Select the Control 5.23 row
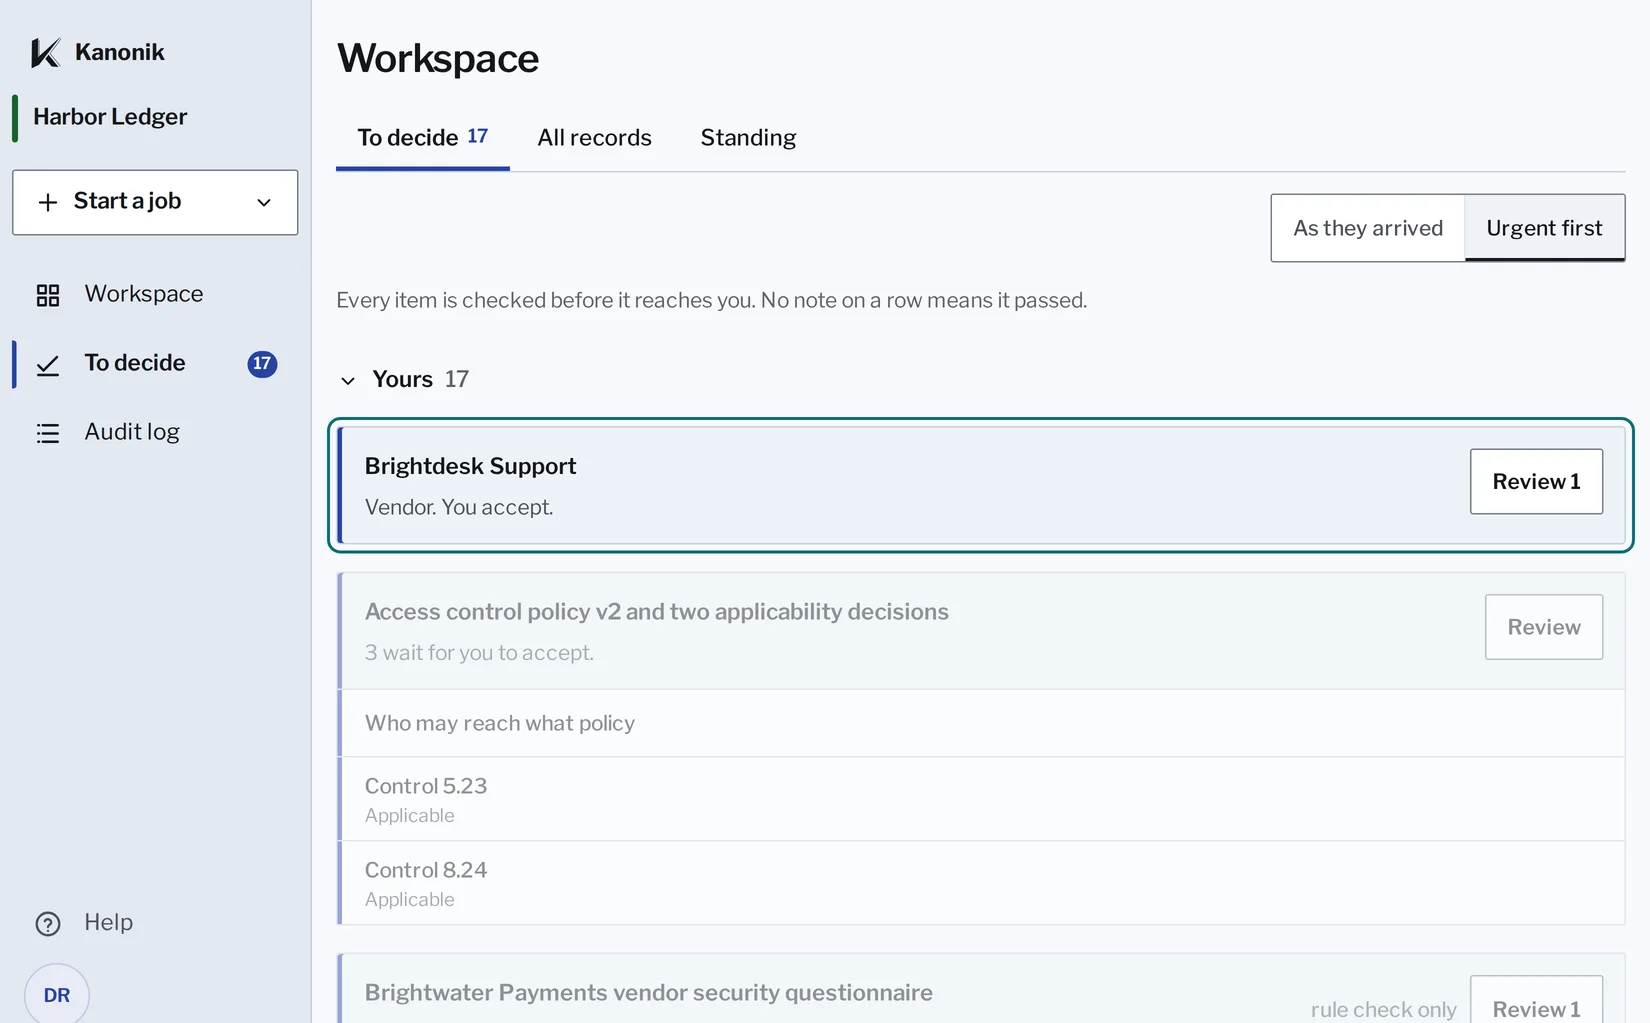 (982, 799)
